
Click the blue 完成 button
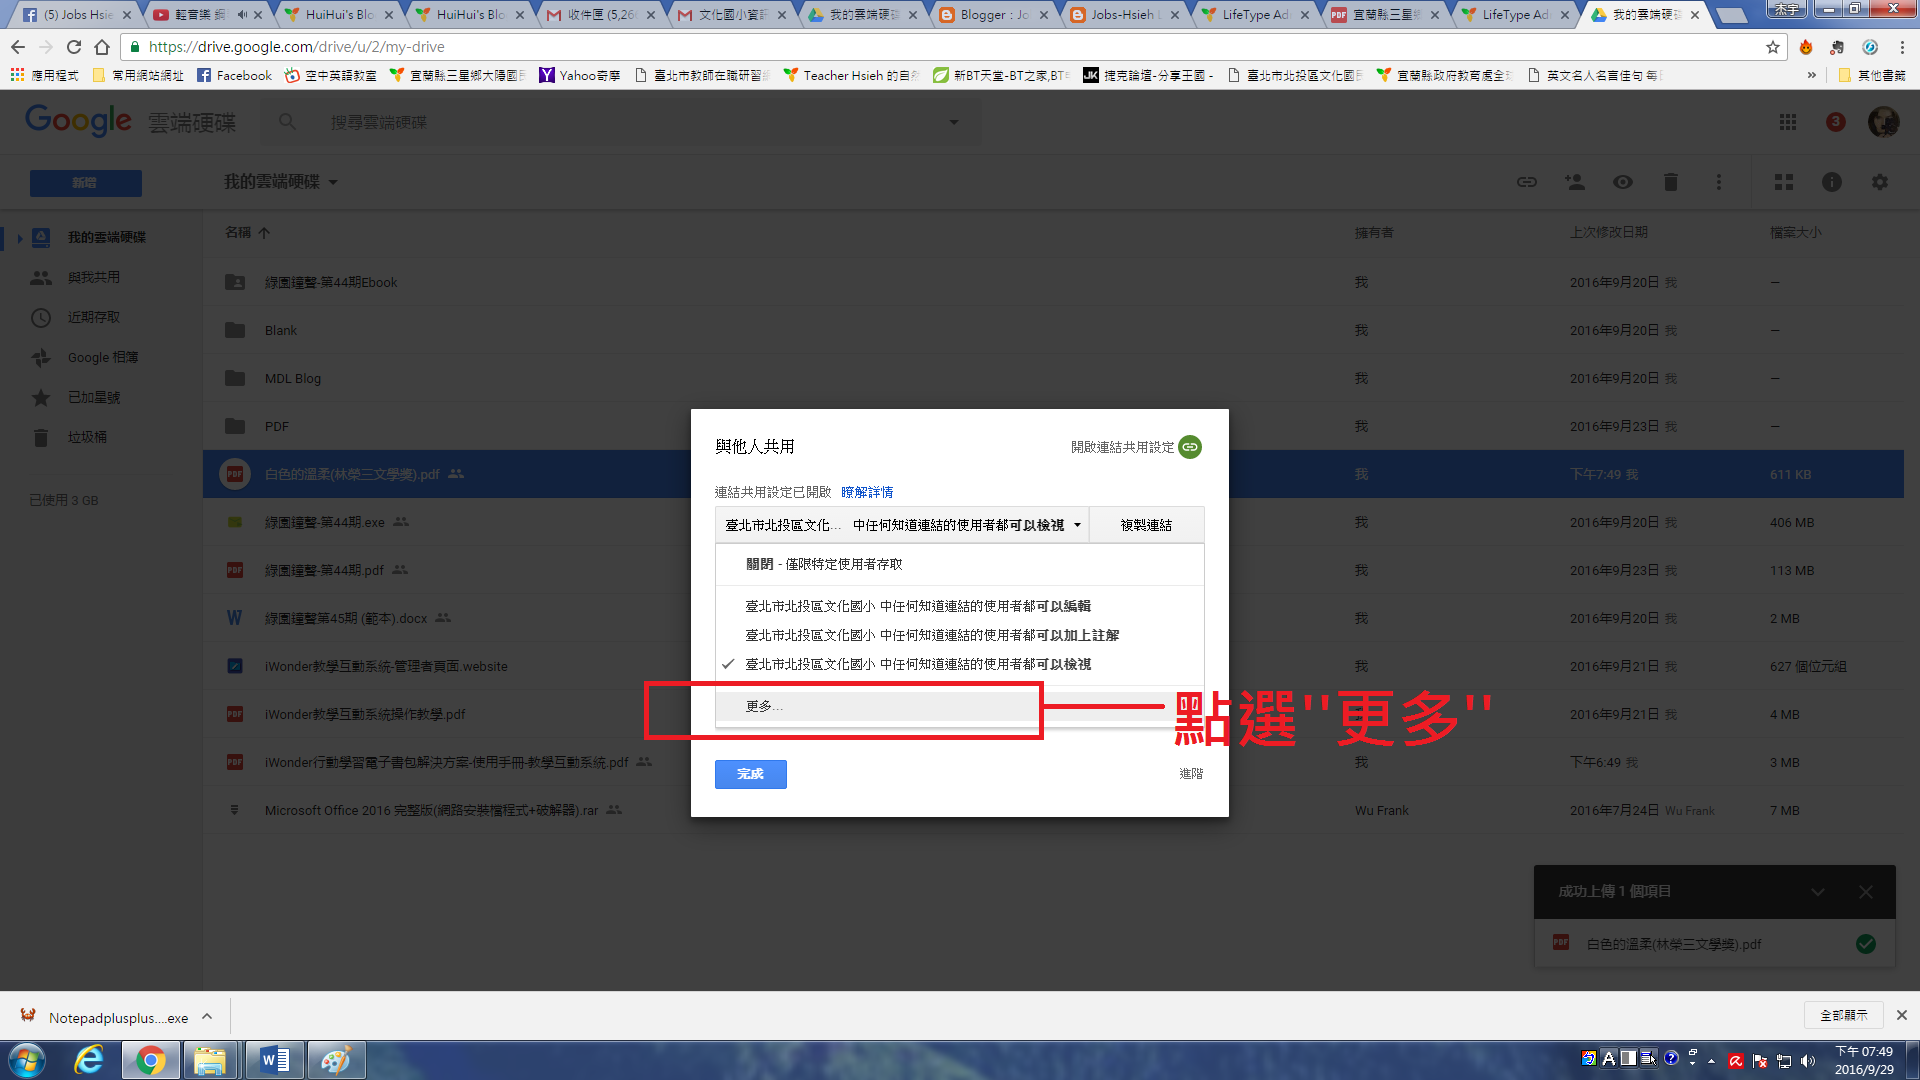point(750,774)
